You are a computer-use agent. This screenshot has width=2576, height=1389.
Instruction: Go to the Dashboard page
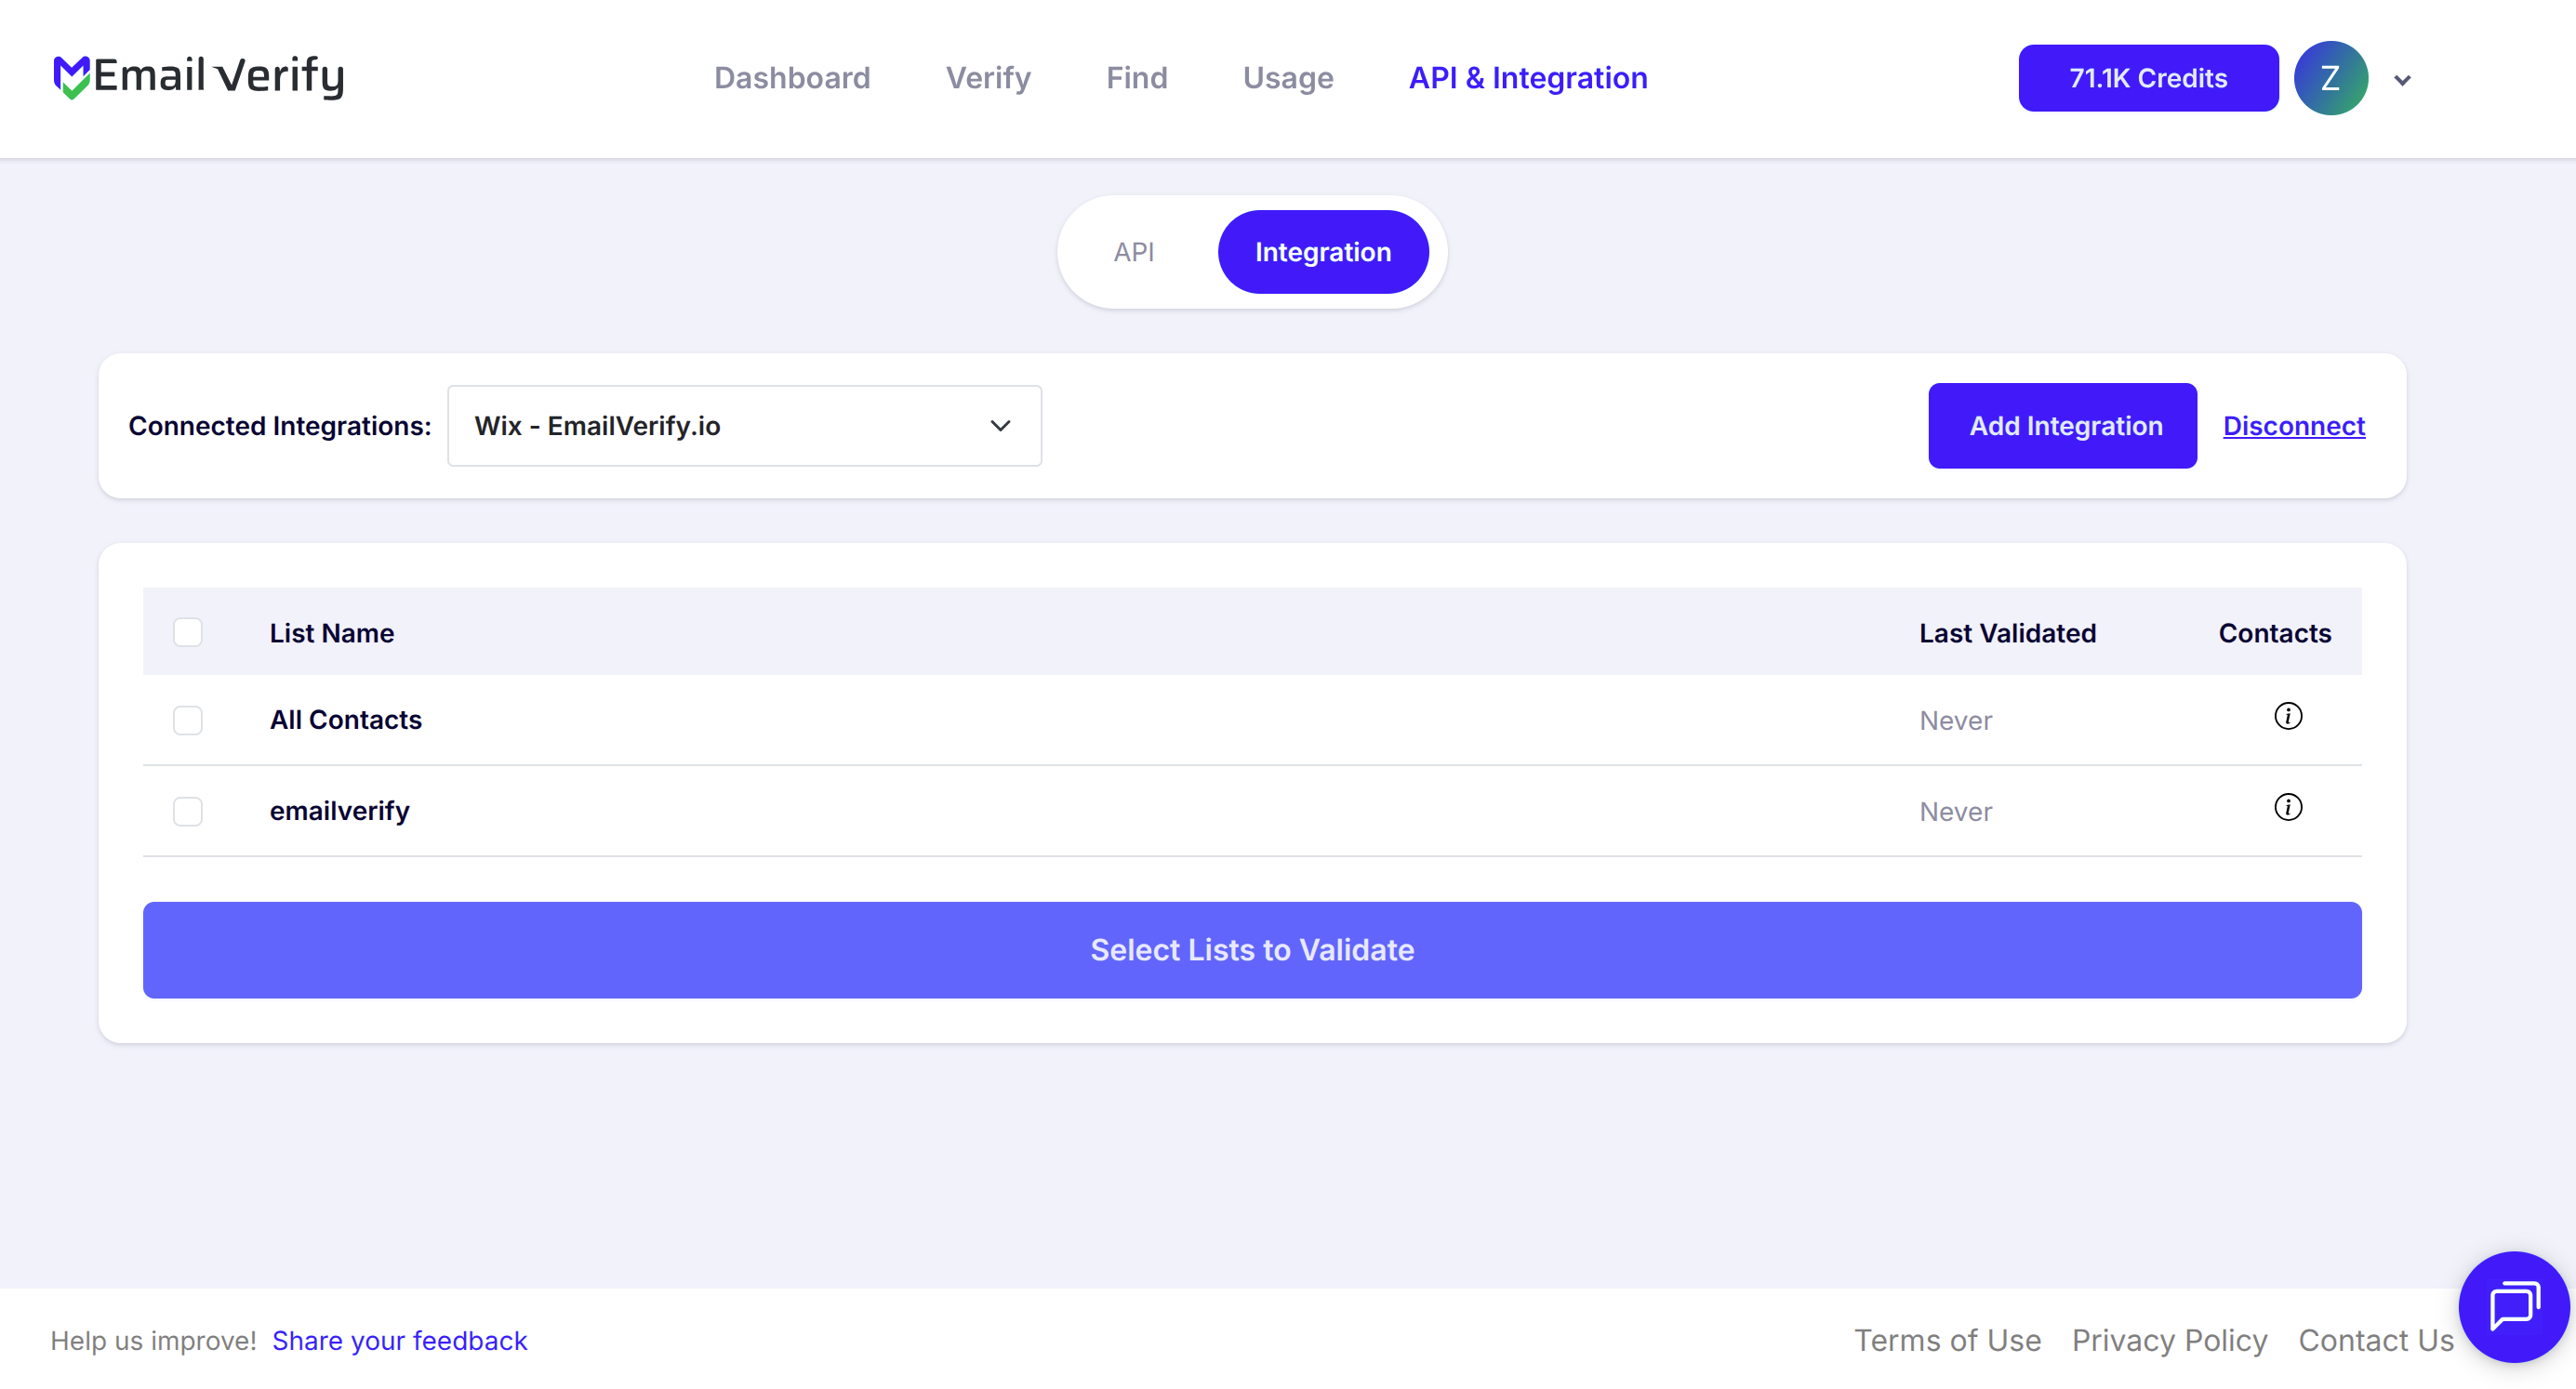pyautogui.click(x=792, y=78)
